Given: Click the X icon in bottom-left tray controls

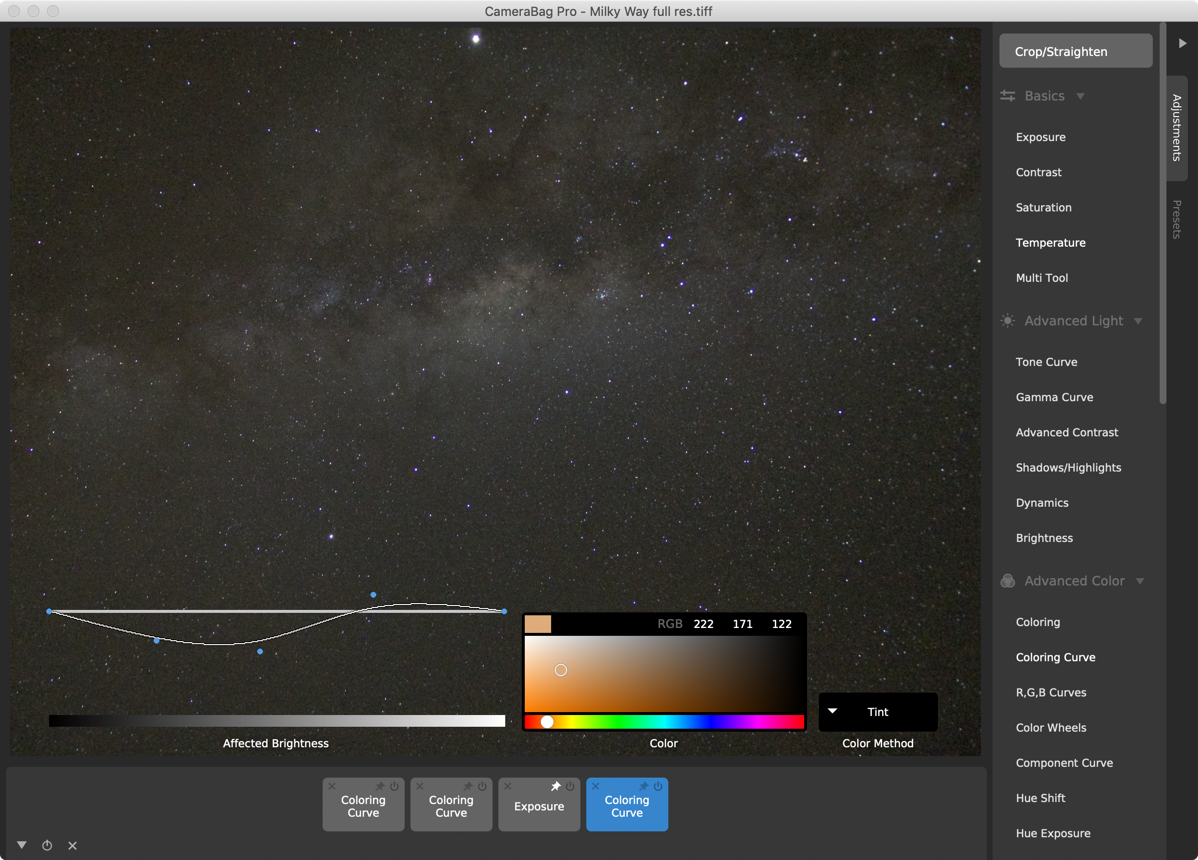Looking at the screenshot, I should (72, 846).
